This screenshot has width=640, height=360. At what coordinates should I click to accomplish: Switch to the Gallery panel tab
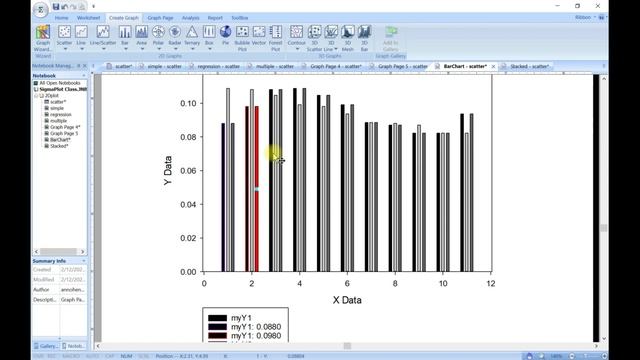pos(46,346)
